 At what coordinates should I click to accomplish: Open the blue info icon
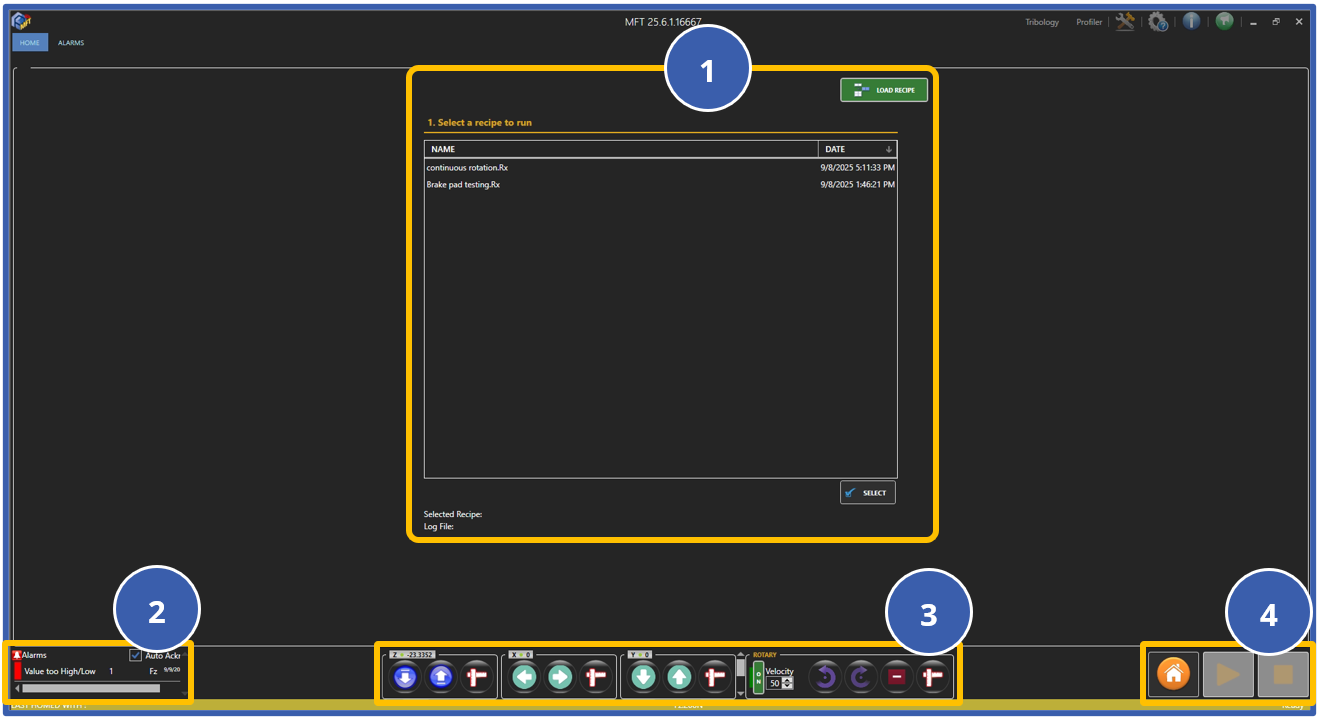click(x=1191, y=21)
